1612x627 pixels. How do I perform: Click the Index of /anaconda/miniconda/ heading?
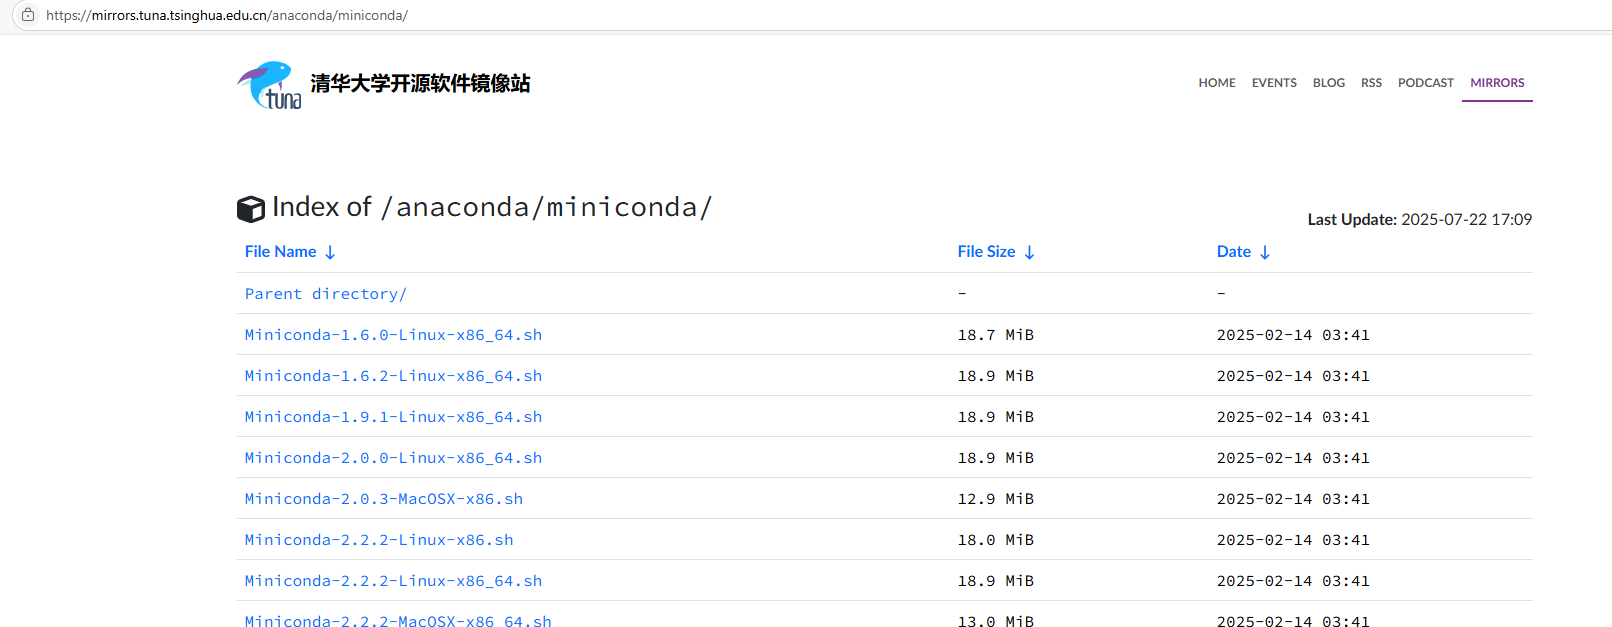[492, 207]
